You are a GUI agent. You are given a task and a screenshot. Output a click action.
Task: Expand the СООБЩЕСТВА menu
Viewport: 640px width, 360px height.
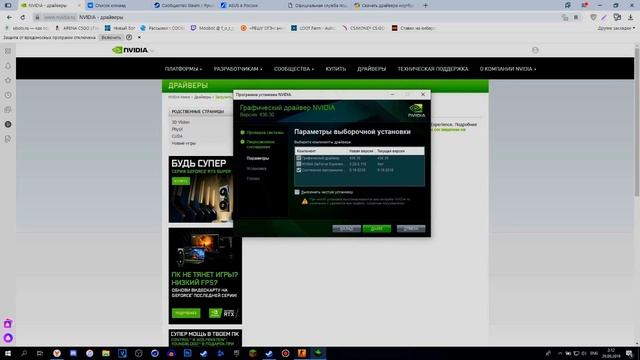click(294, 69)
